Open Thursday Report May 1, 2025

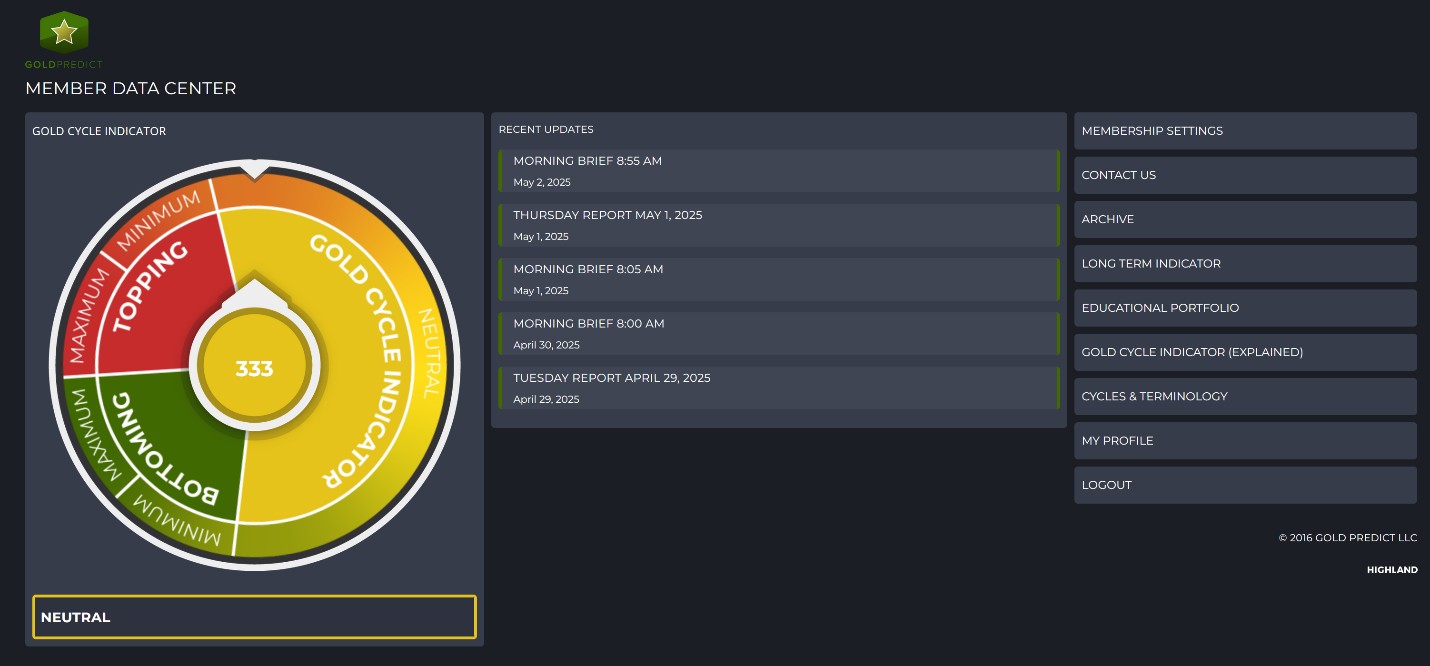click(779, 225)
